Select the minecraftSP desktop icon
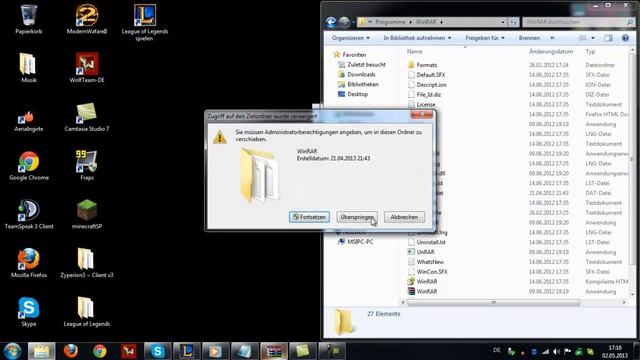The width and height of the screenshot is (640, 360). click(87, 214)
